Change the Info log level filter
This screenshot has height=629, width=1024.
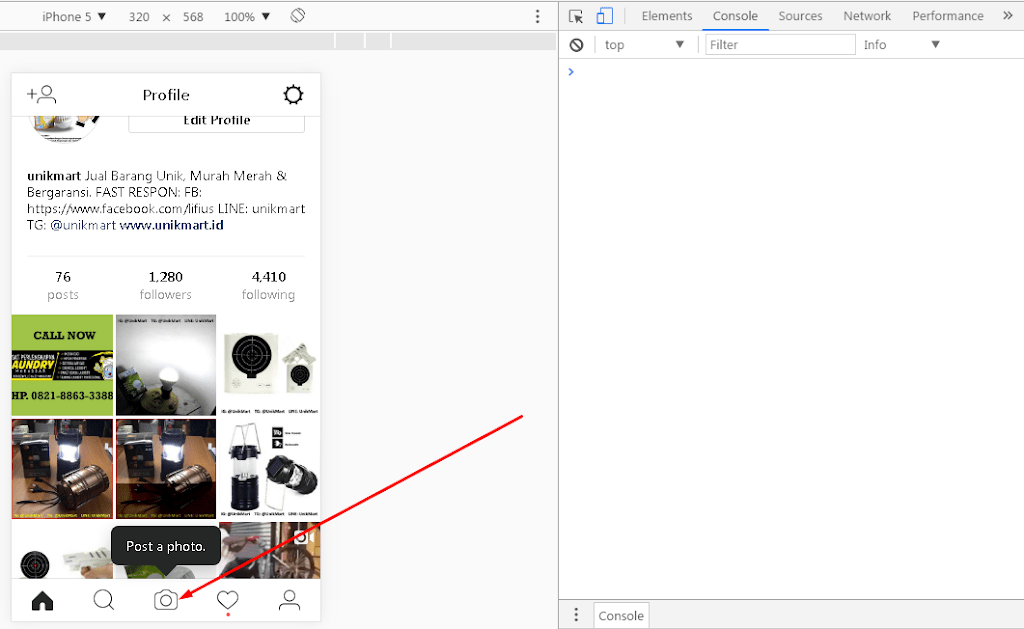coord(899,44)
